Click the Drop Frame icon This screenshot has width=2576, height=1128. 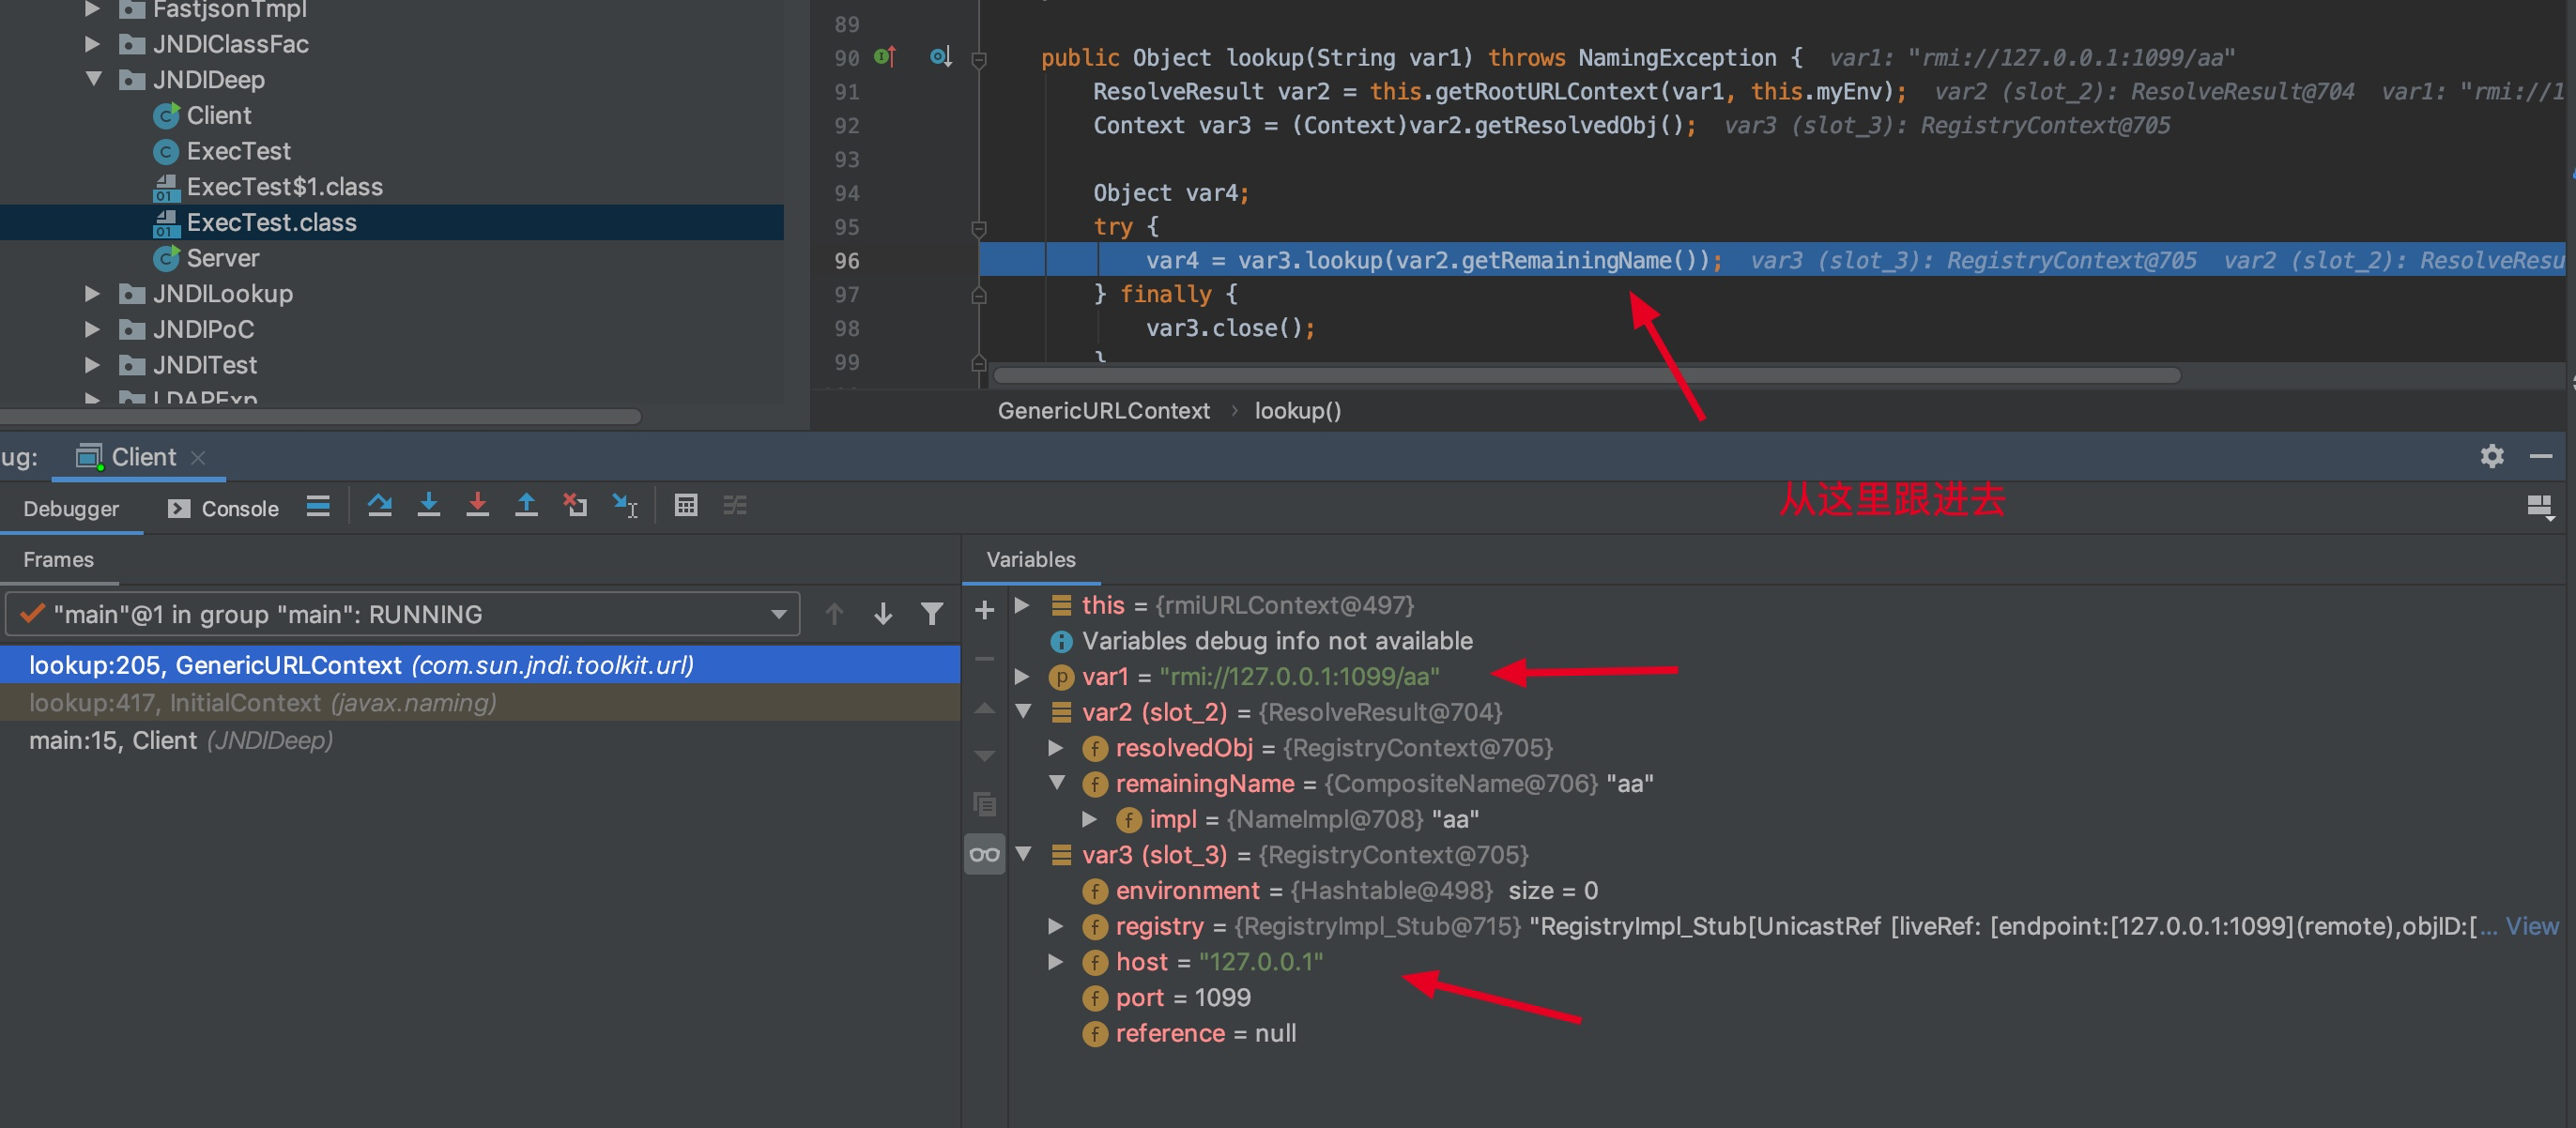(x=575, y=506)
